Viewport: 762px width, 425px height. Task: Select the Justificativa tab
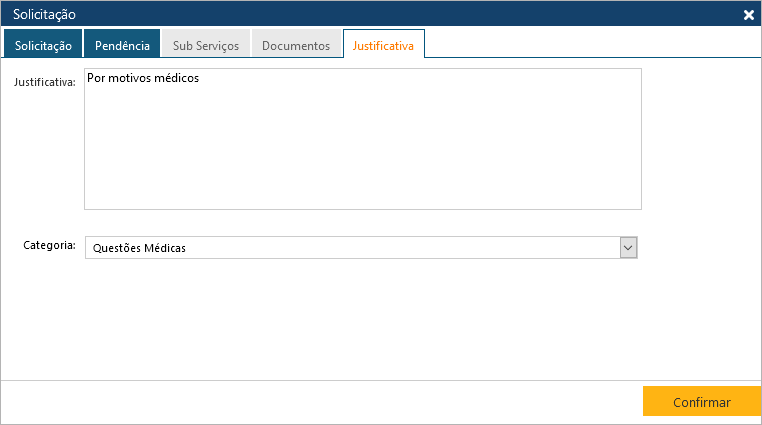pos(384,45)
